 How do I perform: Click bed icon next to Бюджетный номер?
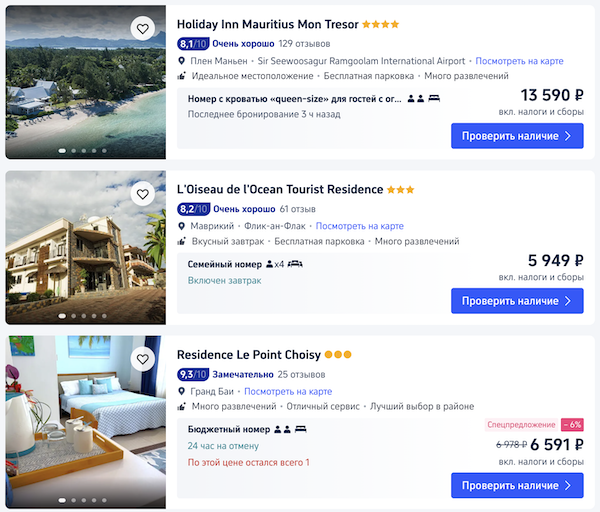(x=301, y=429)
